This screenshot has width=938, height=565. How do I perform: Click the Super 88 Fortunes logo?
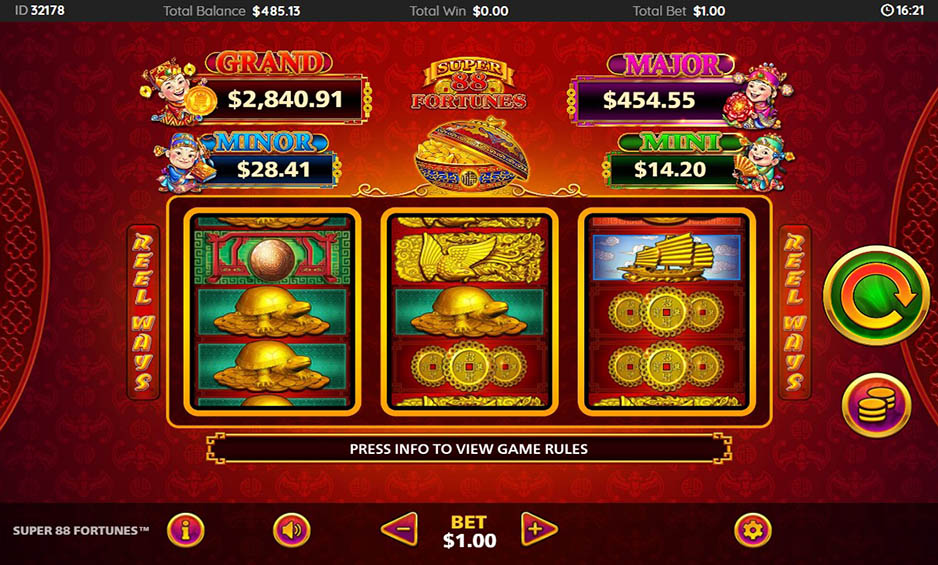tap(468, 84)
